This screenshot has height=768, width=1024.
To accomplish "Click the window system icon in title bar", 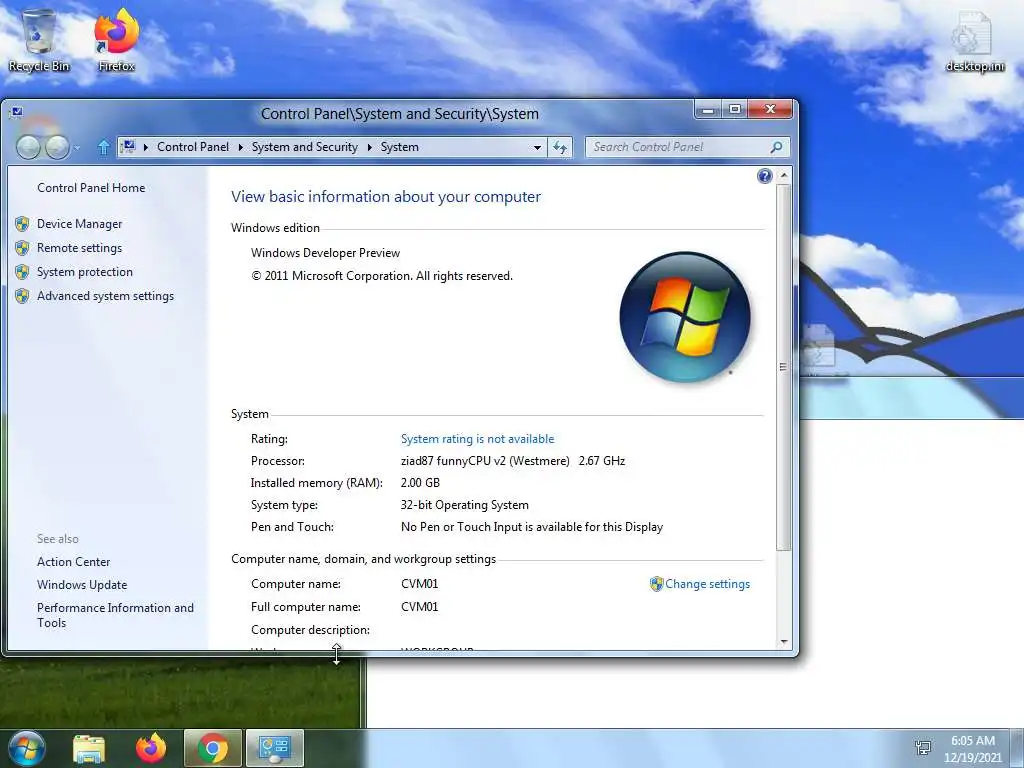I will [17, 113].
